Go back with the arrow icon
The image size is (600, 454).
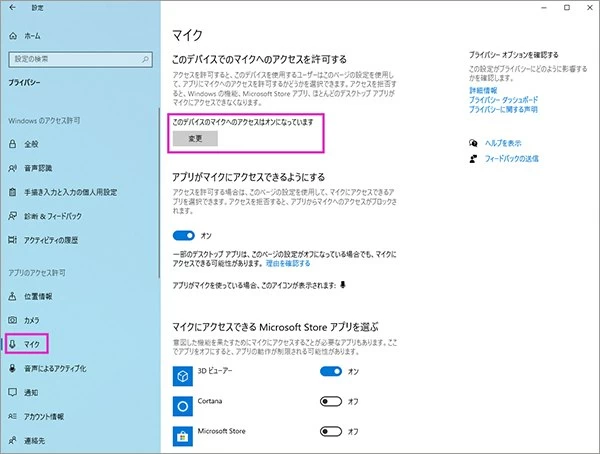(x=13, y=7)
